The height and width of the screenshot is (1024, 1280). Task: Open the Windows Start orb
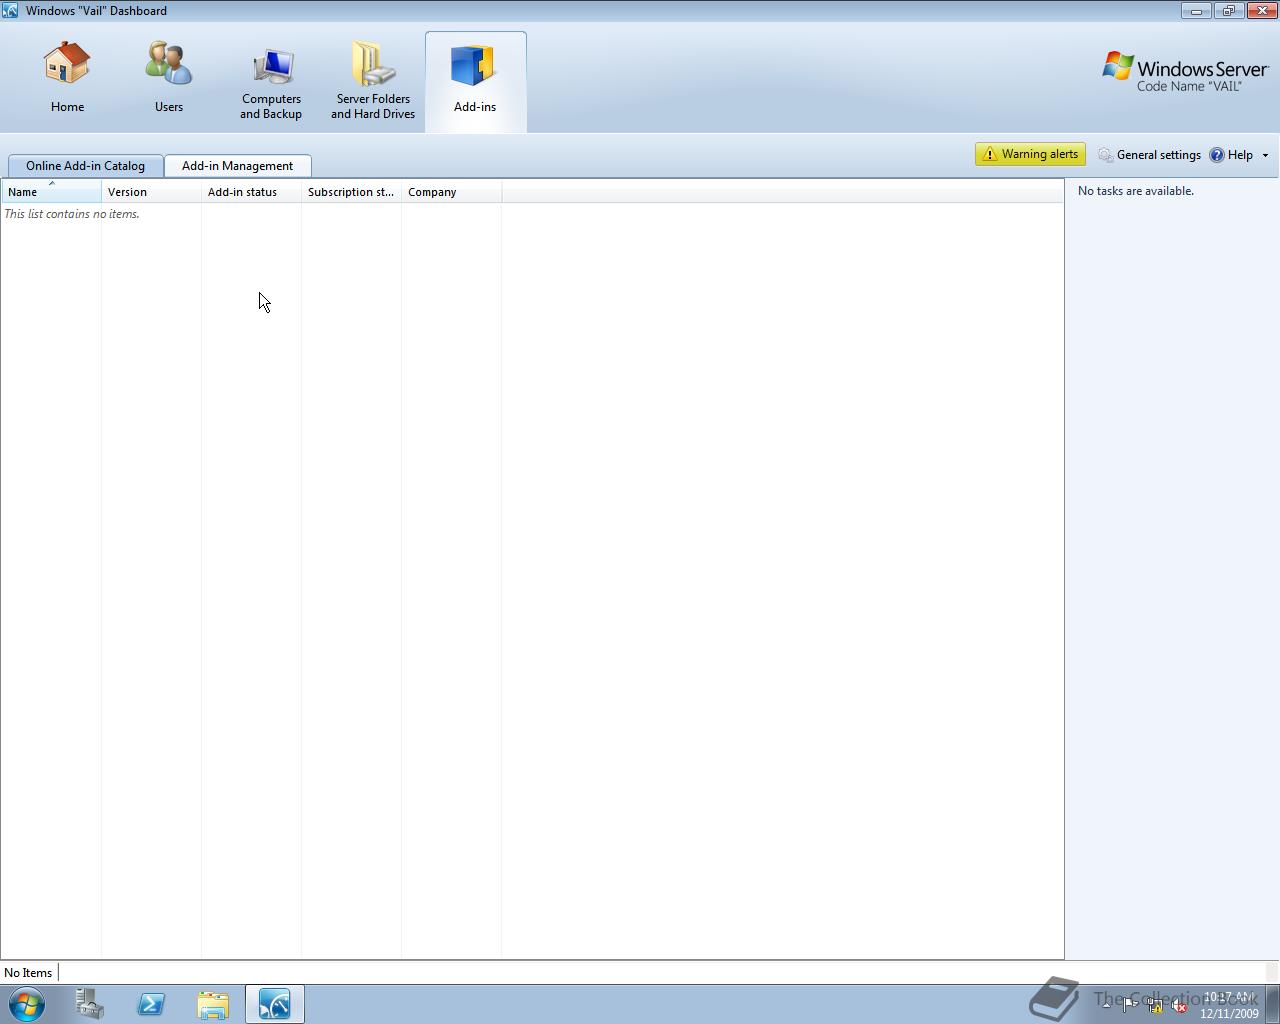27,1004
